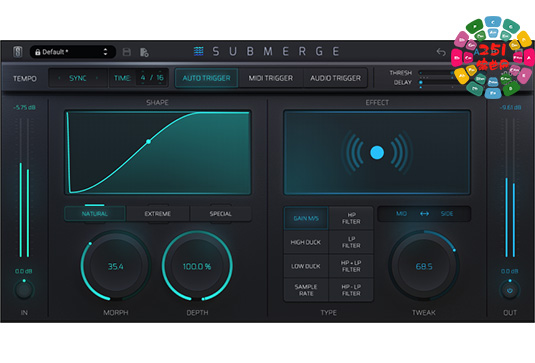Click the save preset as icon
This screenshot has height=363, width=535.
(144, 52)
